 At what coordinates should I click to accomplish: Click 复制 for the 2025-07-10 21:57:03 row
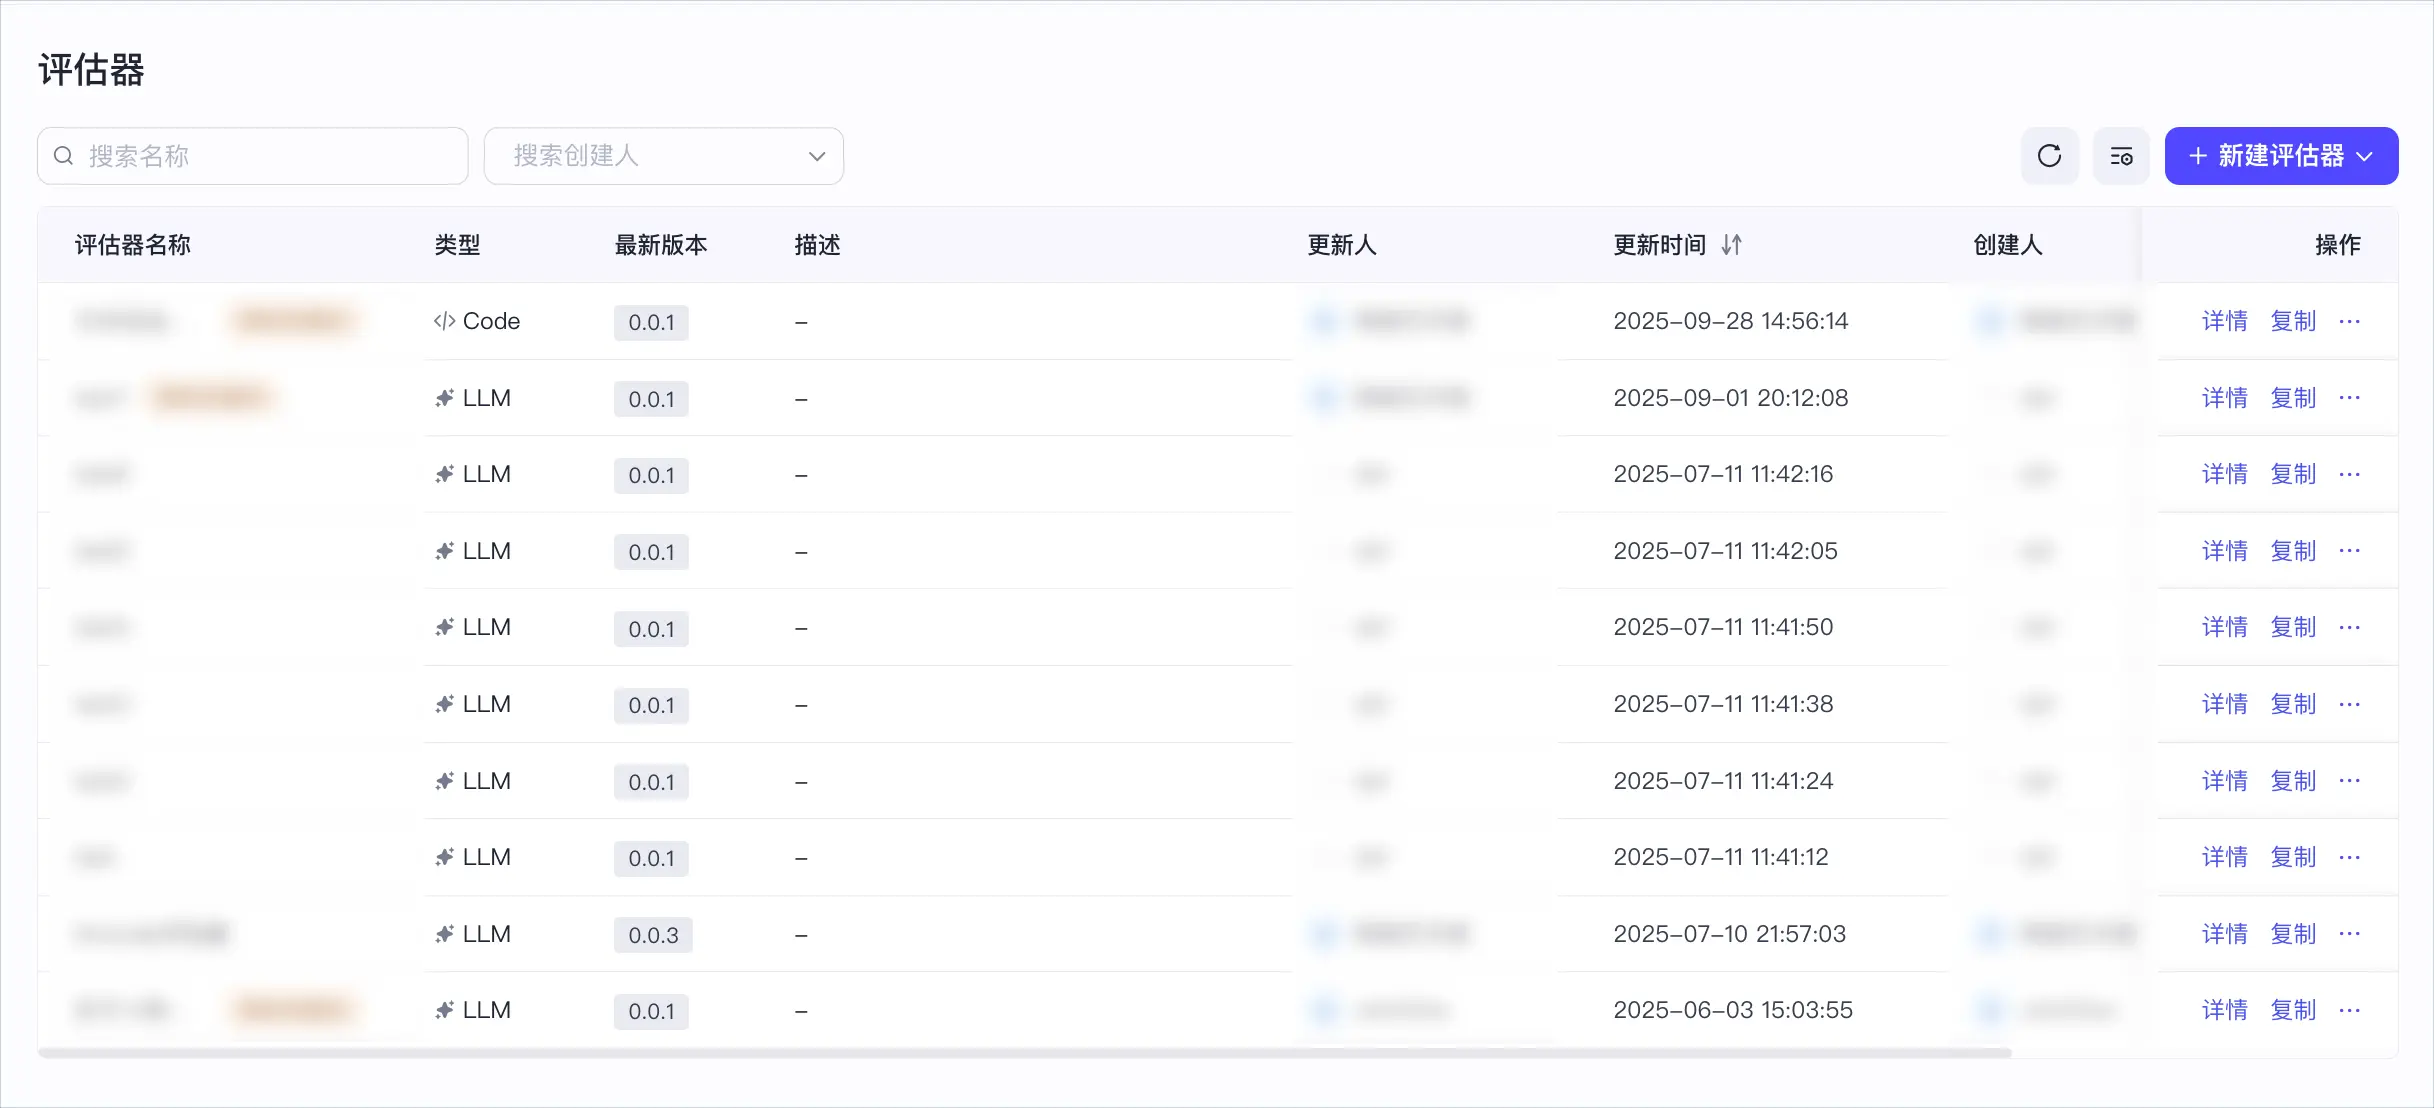pos(2293,934)
